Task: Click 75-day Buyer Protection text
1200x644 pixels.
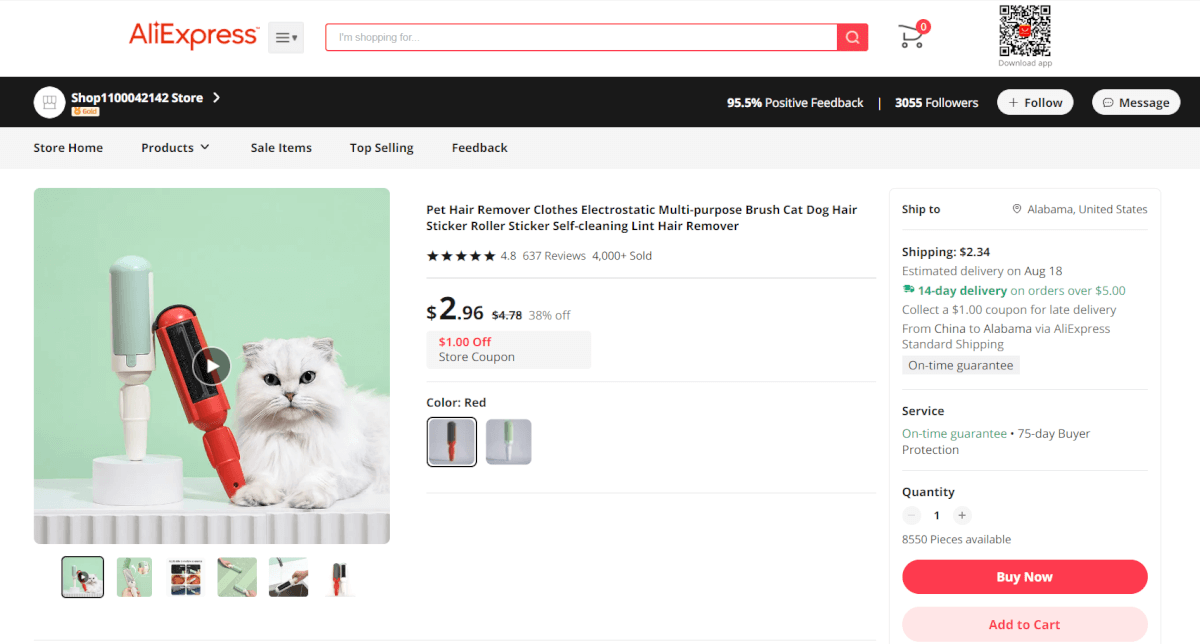Action: 996,442
